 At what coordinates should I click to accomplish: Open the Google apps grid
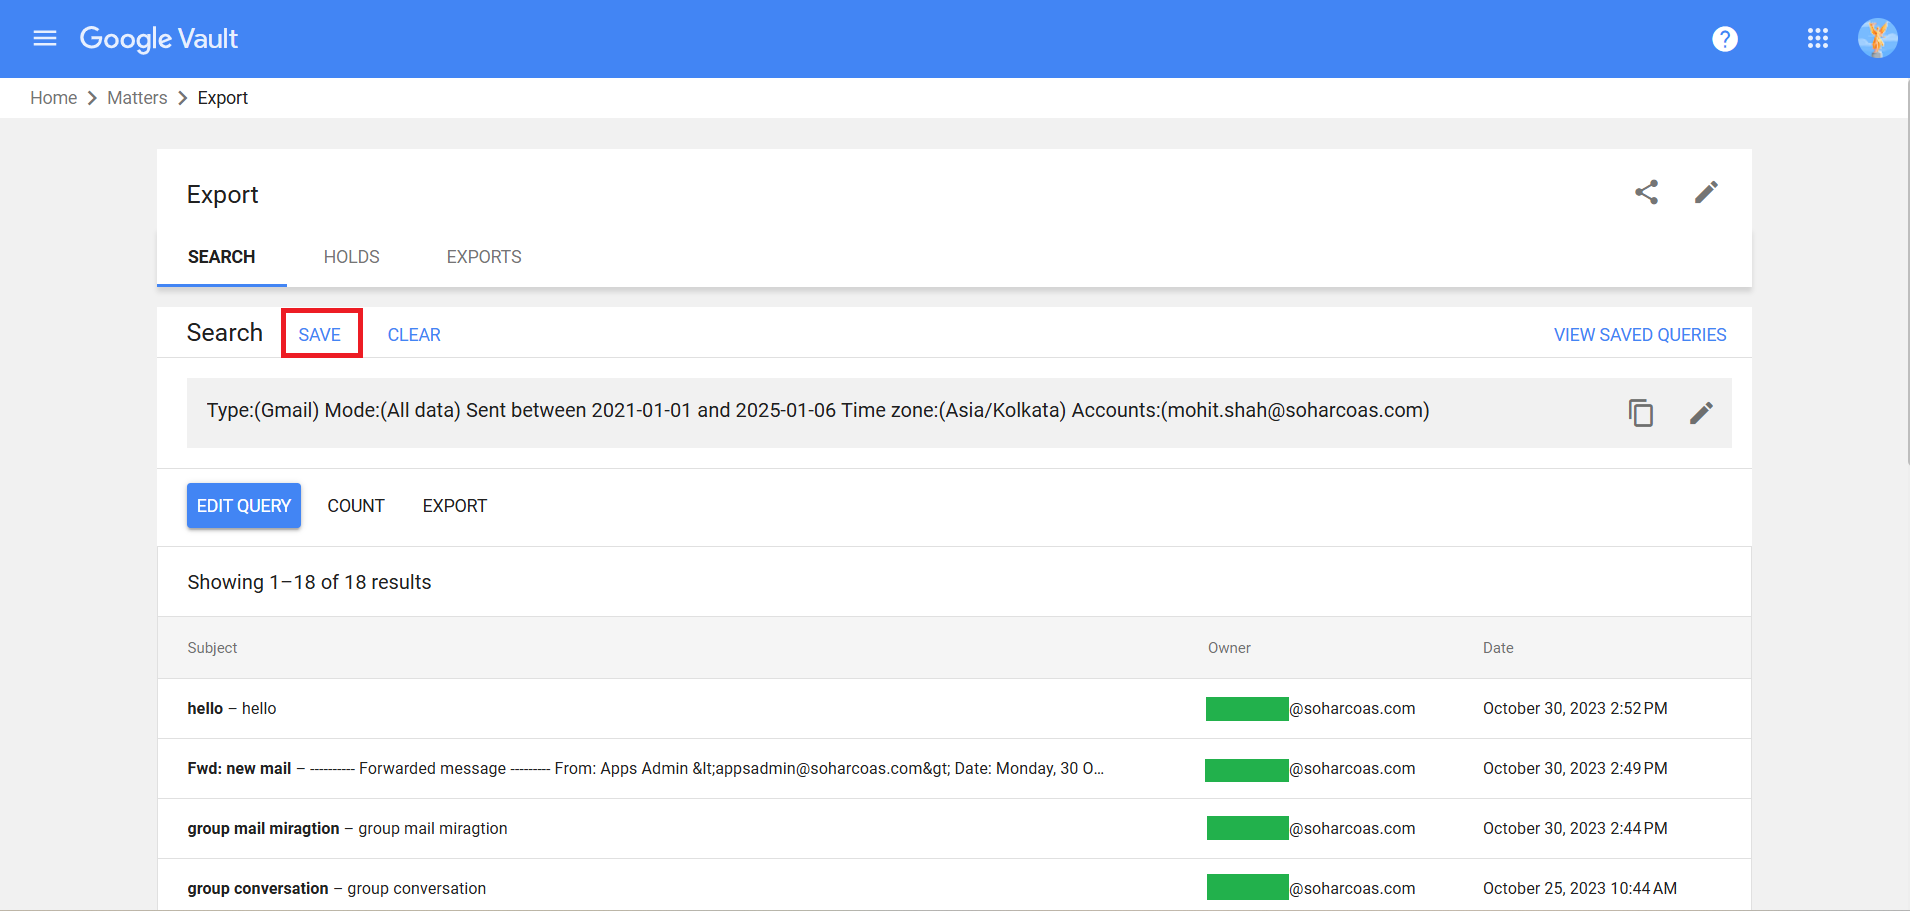click(x=1818, y=38)
